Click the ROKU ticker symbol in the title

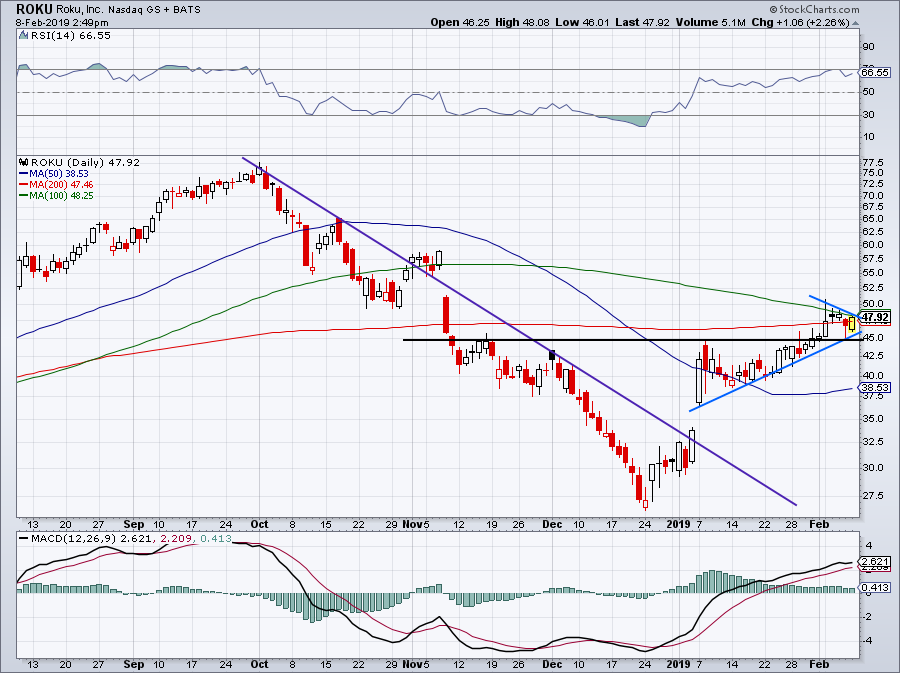[x=34, y=9]
